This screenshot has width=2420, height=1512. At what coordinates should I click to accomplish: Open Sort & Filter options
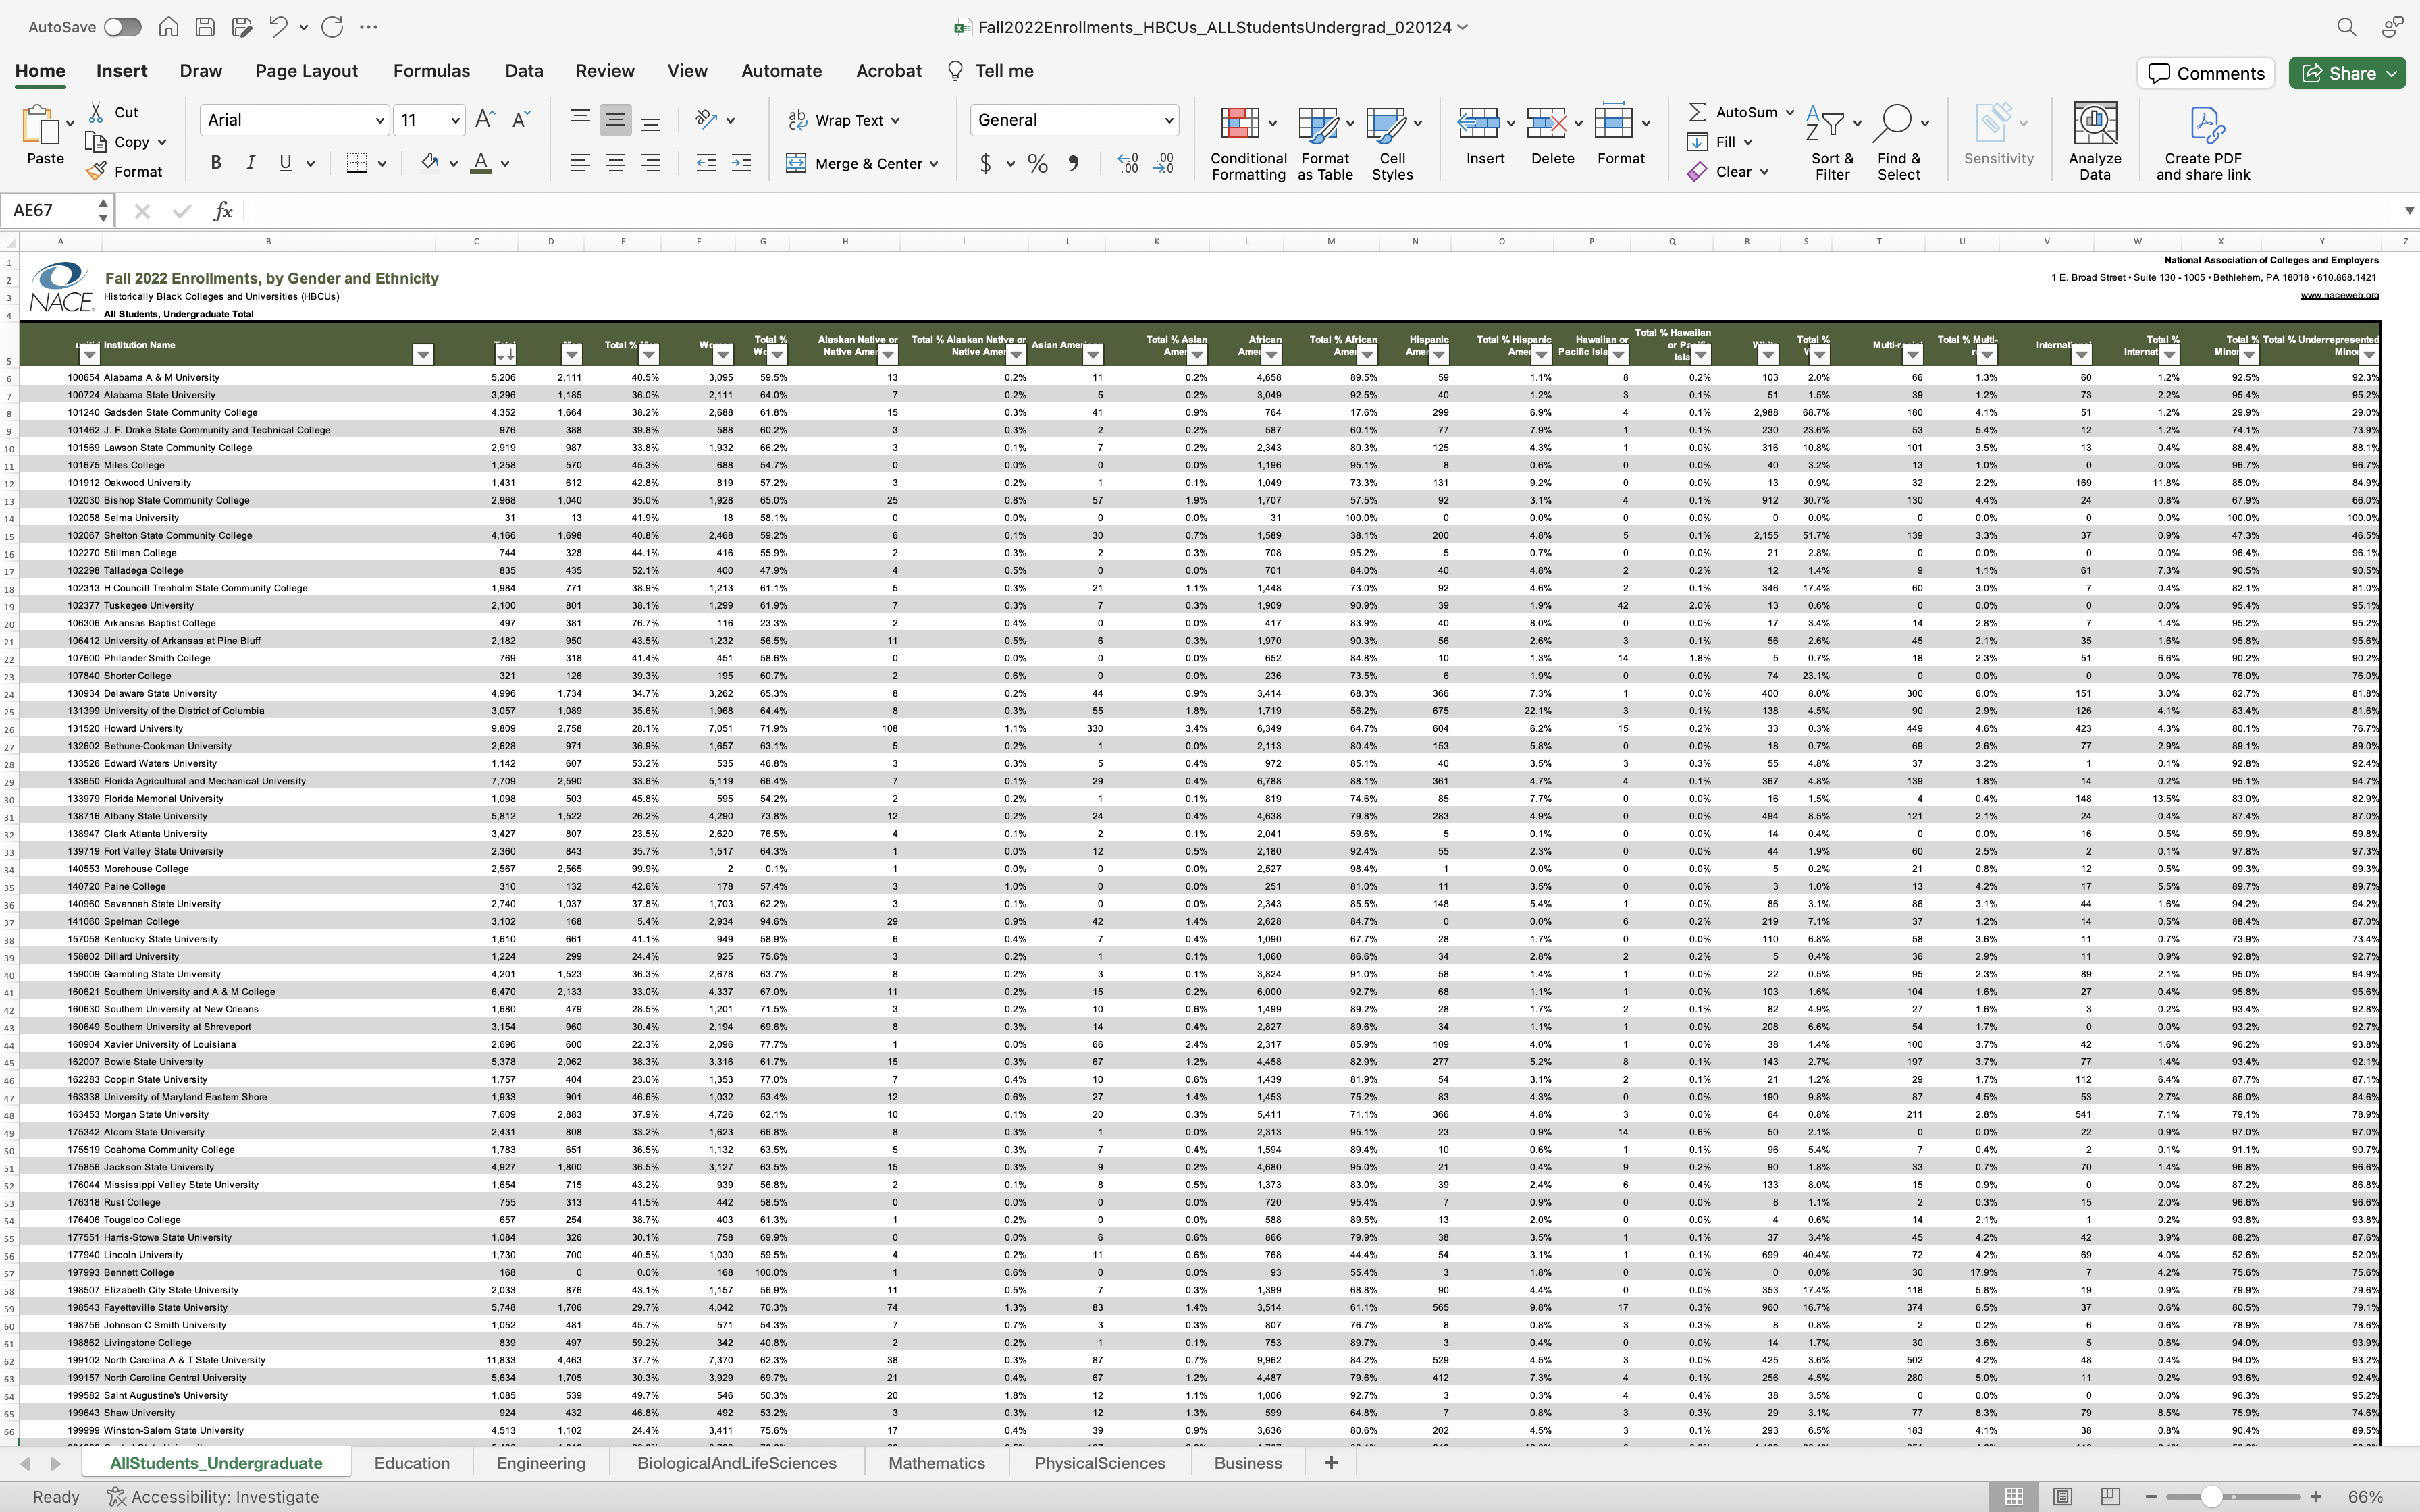pos(1832,143)
